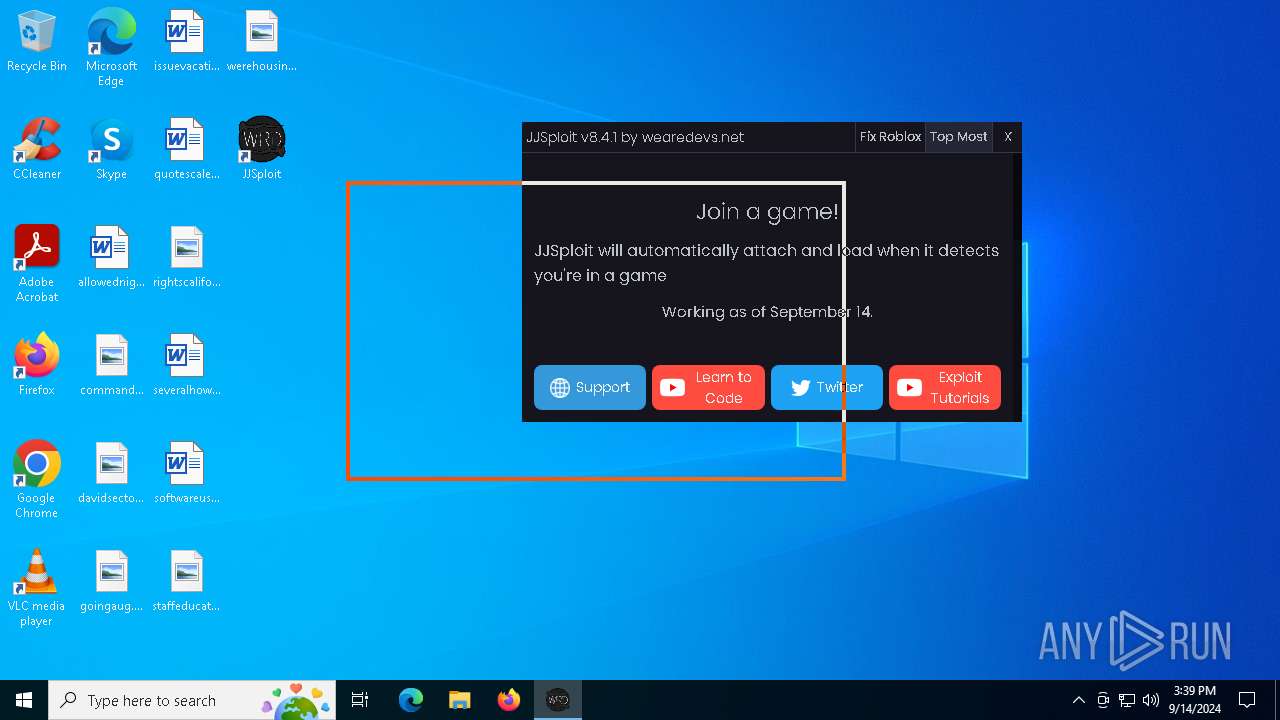This screenshot has width=1280, height=720.
Task: Open the volume control in the tray
Action: (1151, 700)
